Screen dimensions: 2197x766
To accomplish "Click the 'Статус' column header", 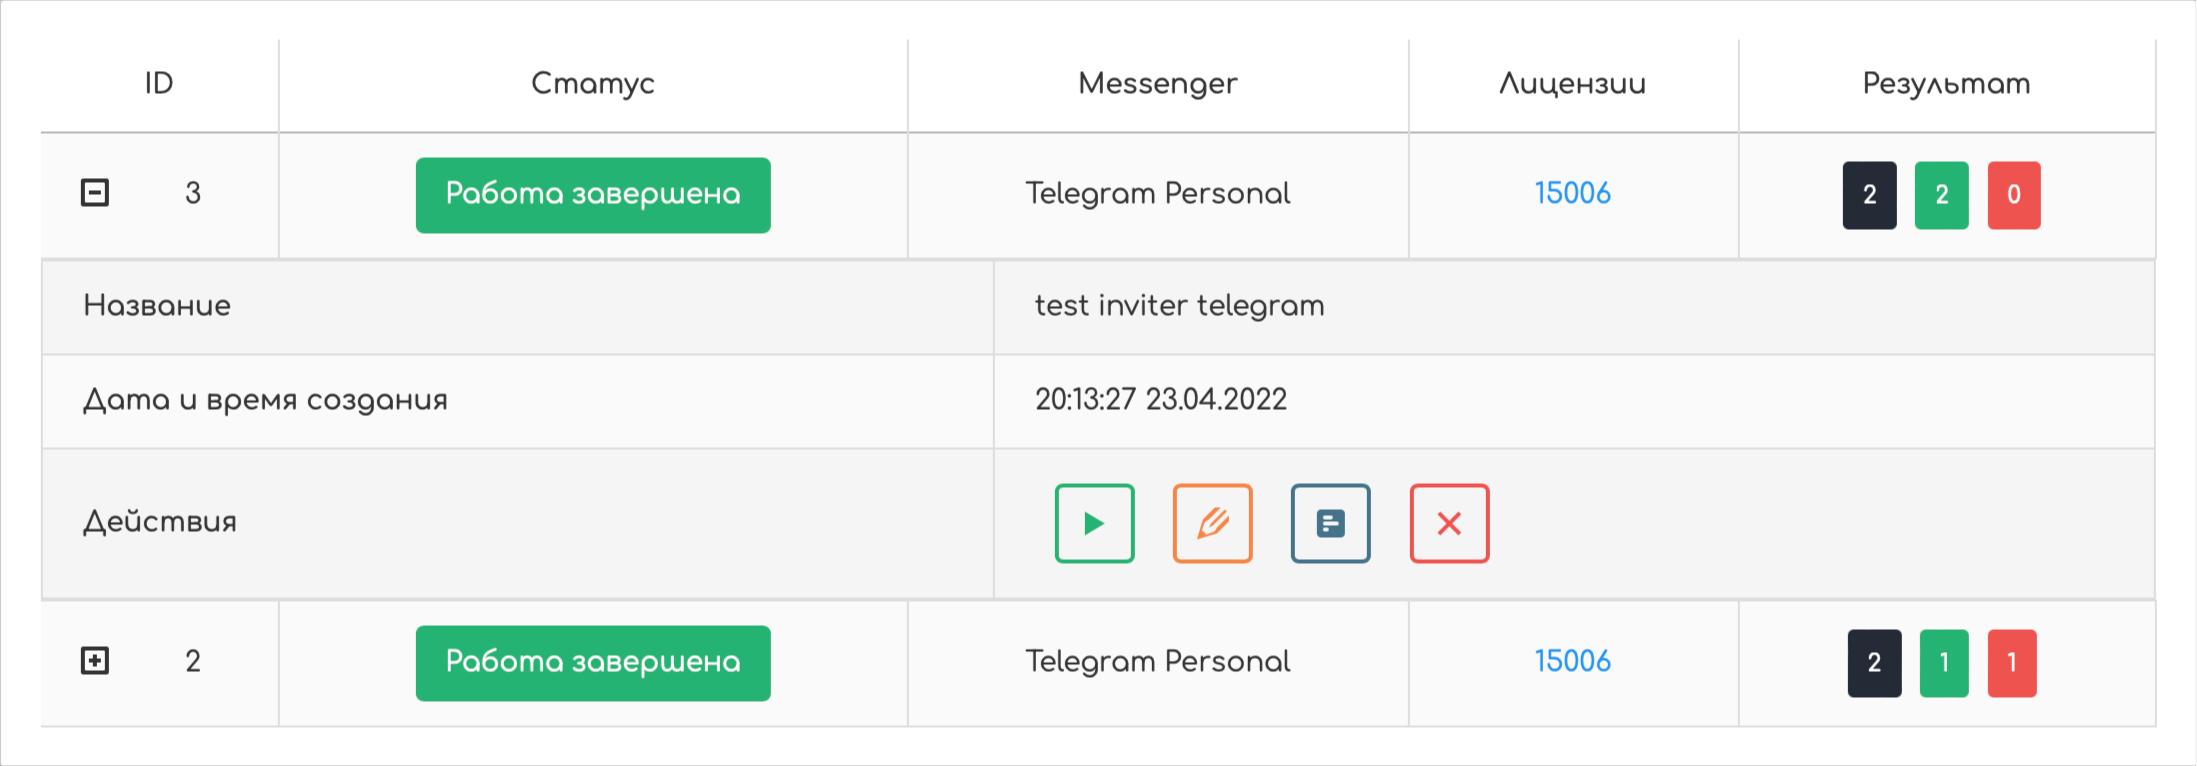I will pyautogui.click(x=593, y=83).
